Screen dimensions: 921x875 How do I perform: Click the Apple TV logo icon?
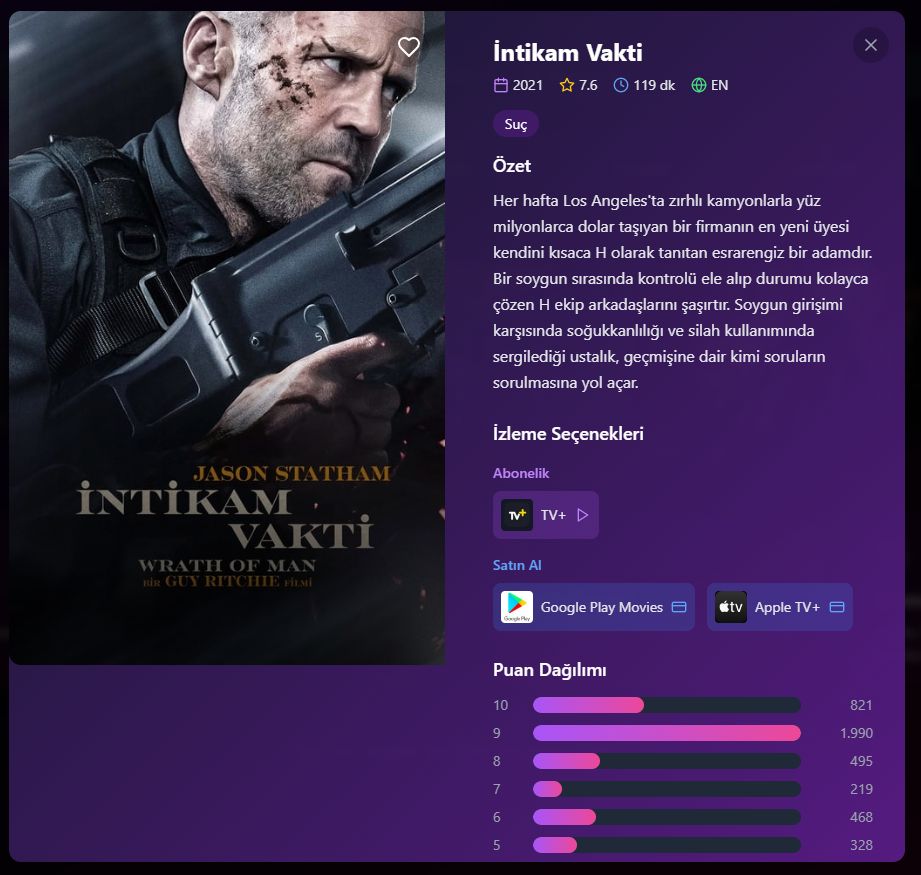click(x=731, y=607)
